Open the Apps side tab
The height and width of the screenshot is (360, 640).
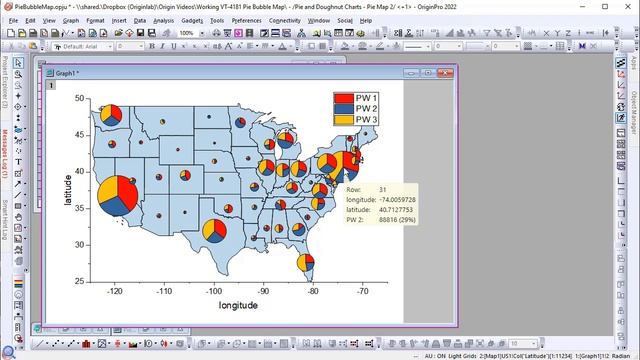634,62
